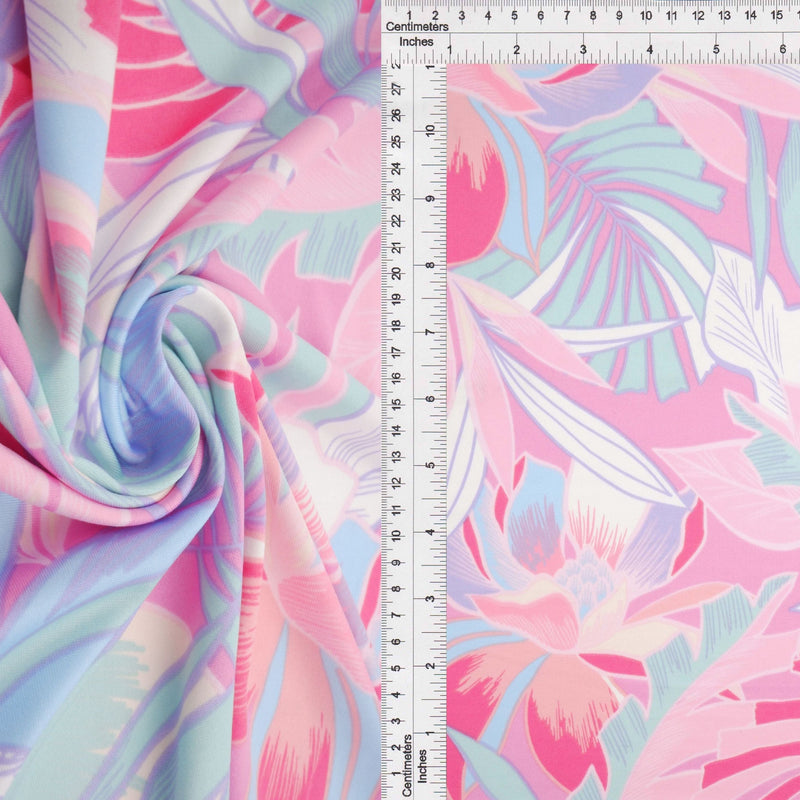Click the 6 inch mark on horizontal ruler
Screen dimensions: 800x800
click(783, 49)
